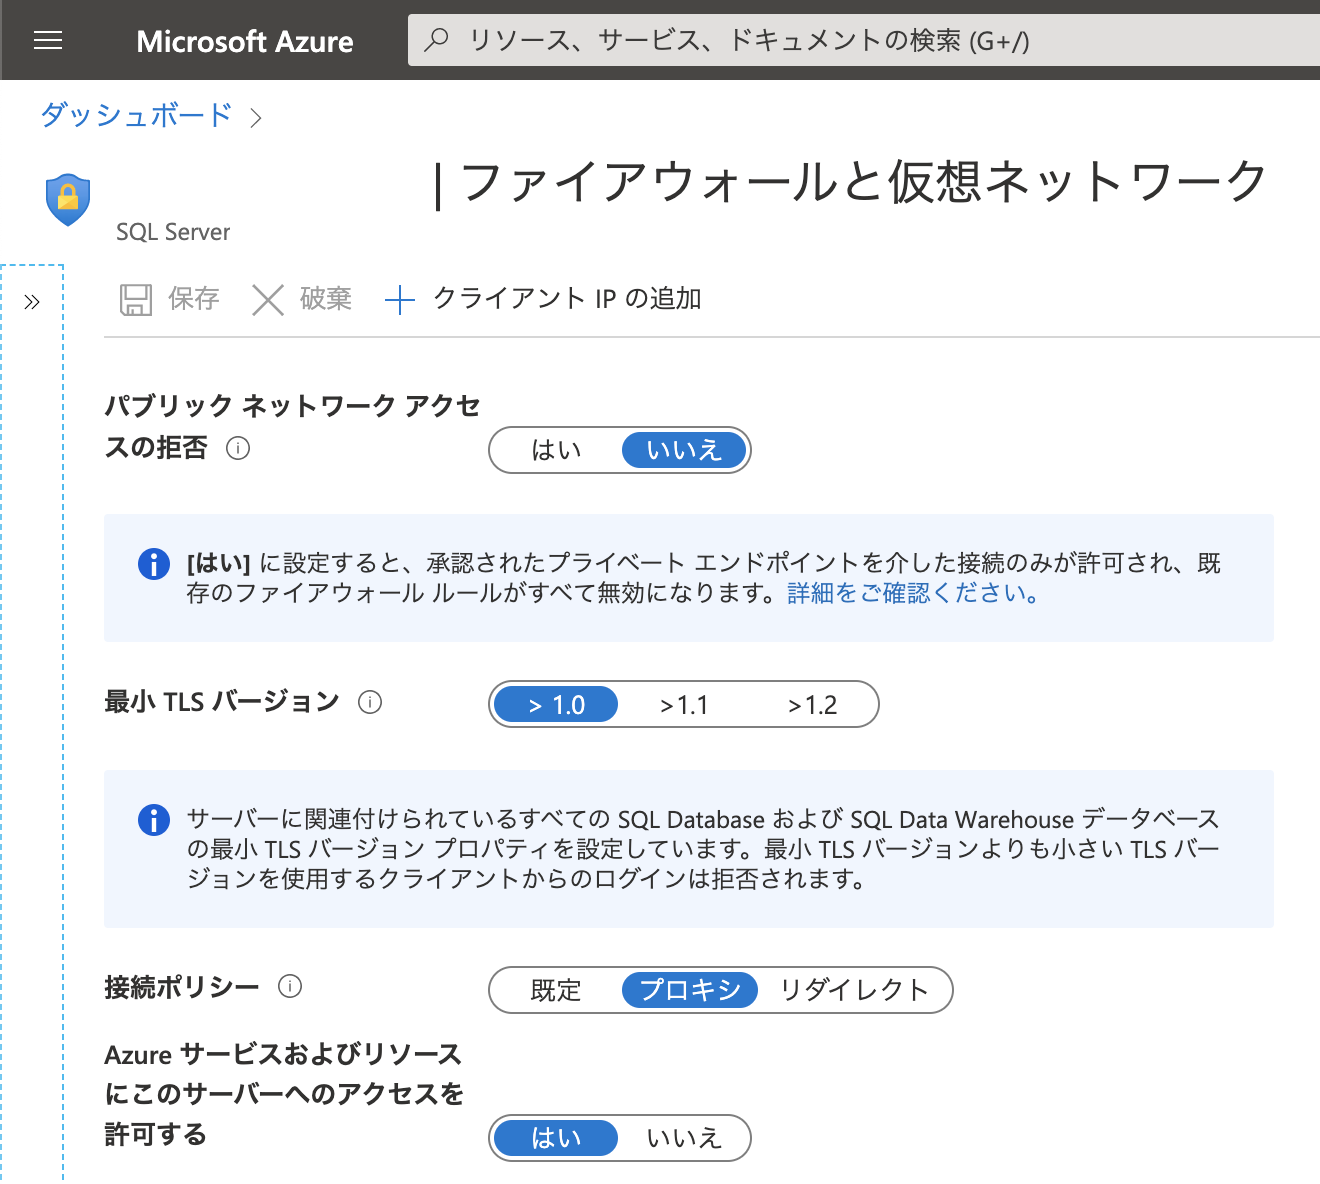
Task: Click the plus icon for adding client IP
Action: (400, 299)
